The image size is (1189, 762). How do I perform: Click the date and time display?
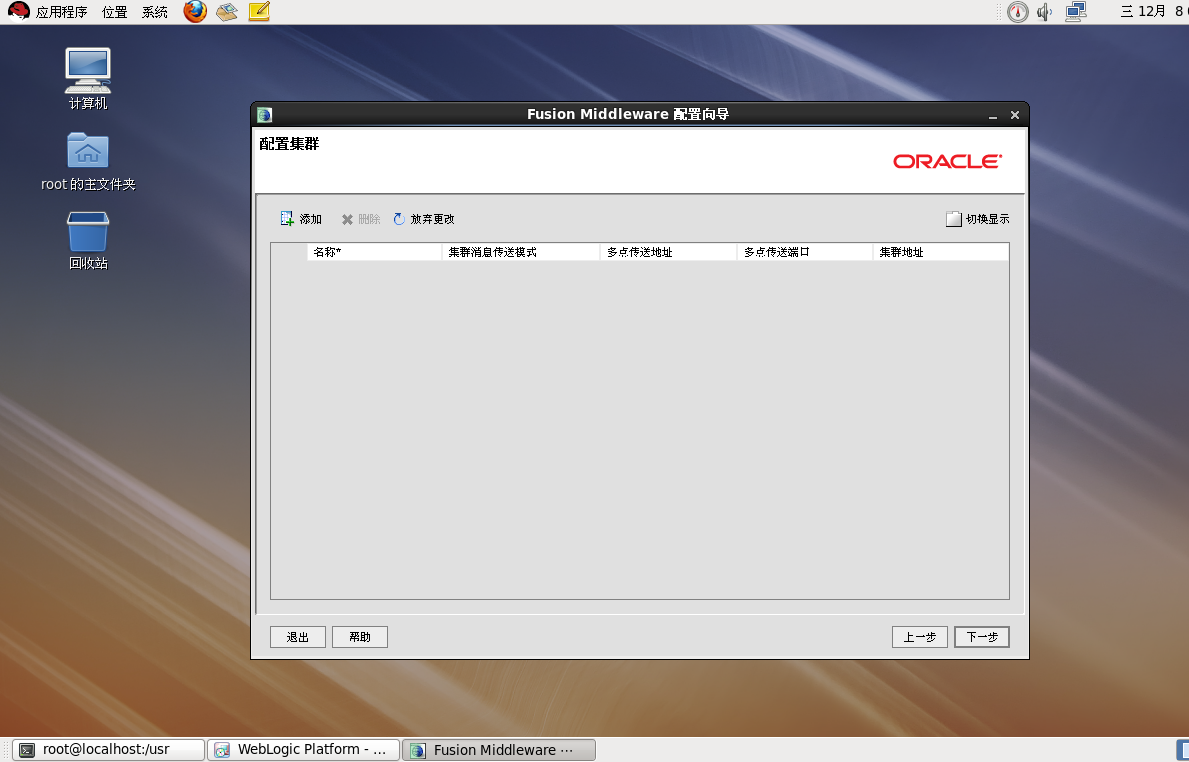(1153, 11)
